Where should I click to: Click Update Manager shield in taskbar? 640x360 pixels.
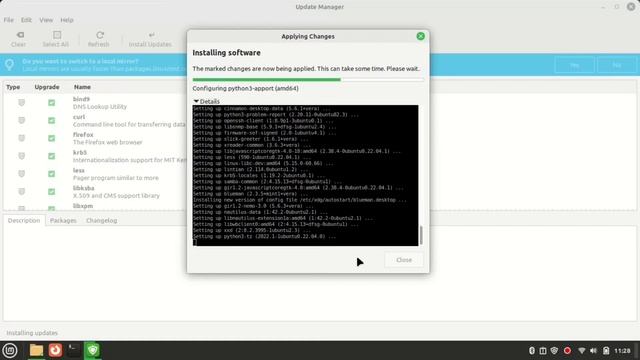point(93,350)
